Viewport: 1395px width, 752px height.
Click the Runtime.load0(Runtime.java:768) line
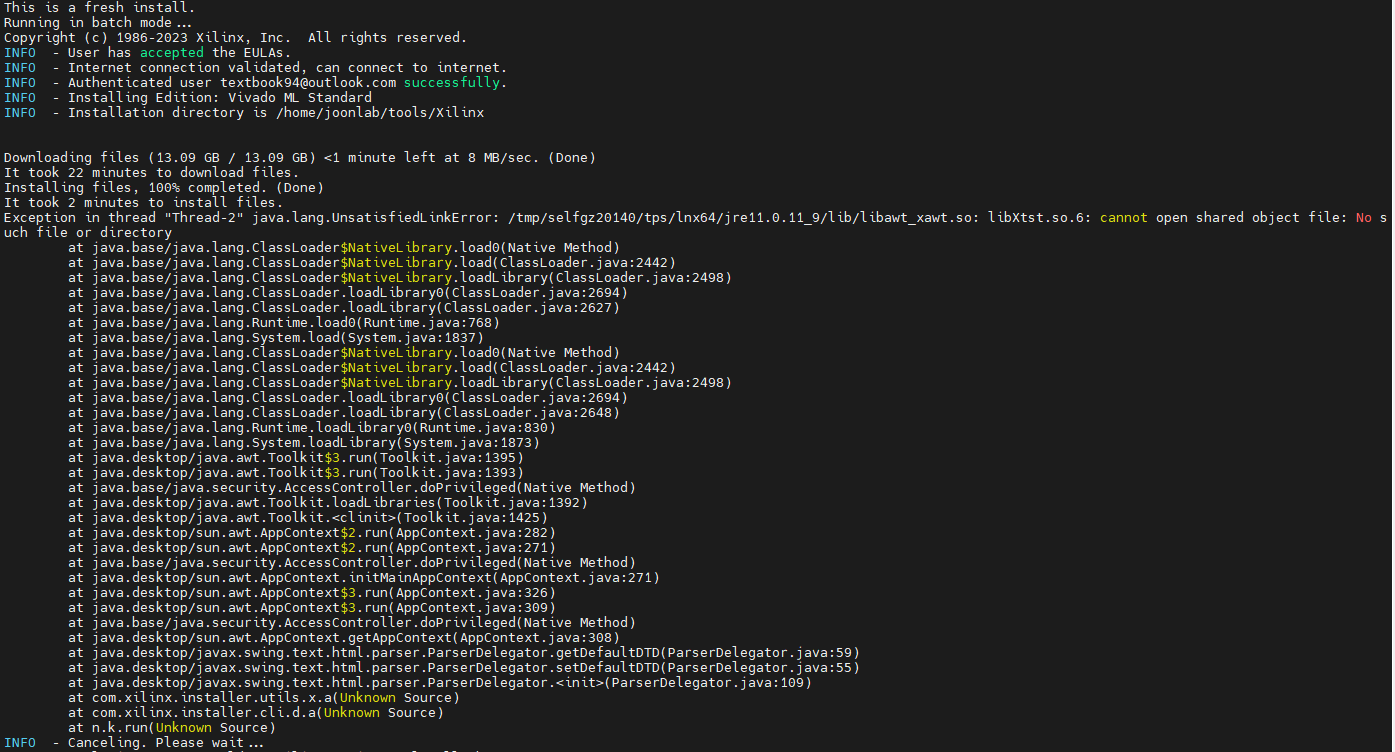284,323
